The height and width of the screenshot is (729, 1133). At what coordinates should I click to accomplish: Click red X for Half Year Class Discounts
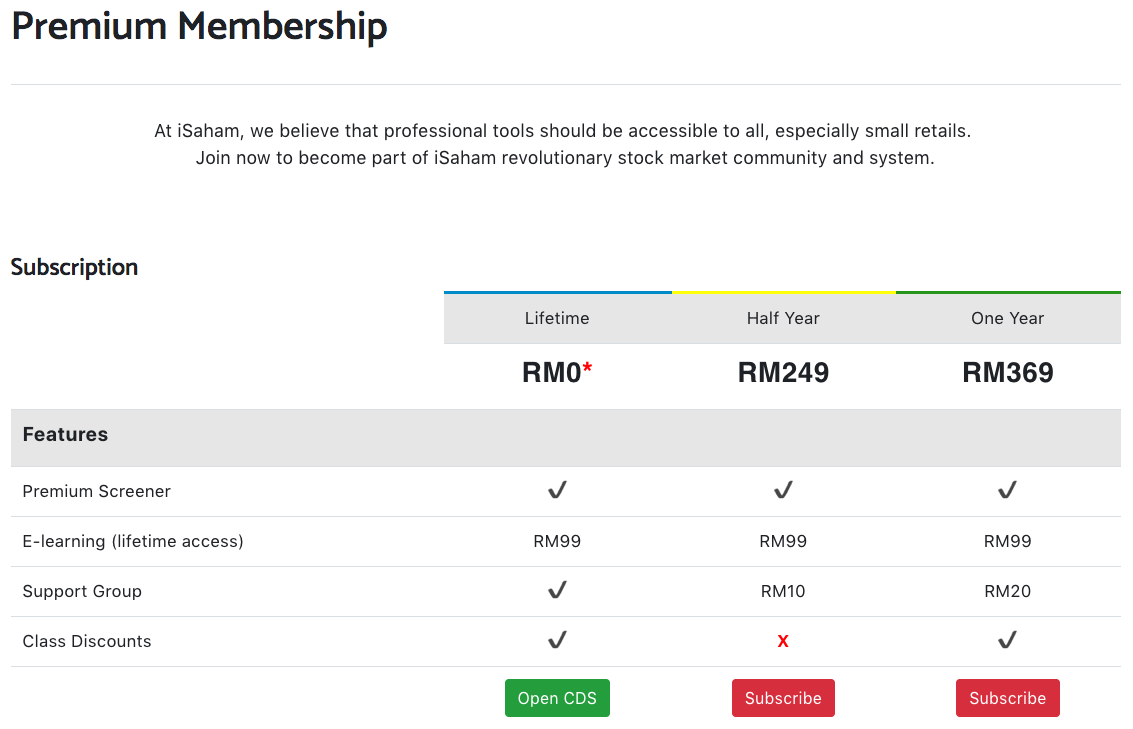point(783,641)
